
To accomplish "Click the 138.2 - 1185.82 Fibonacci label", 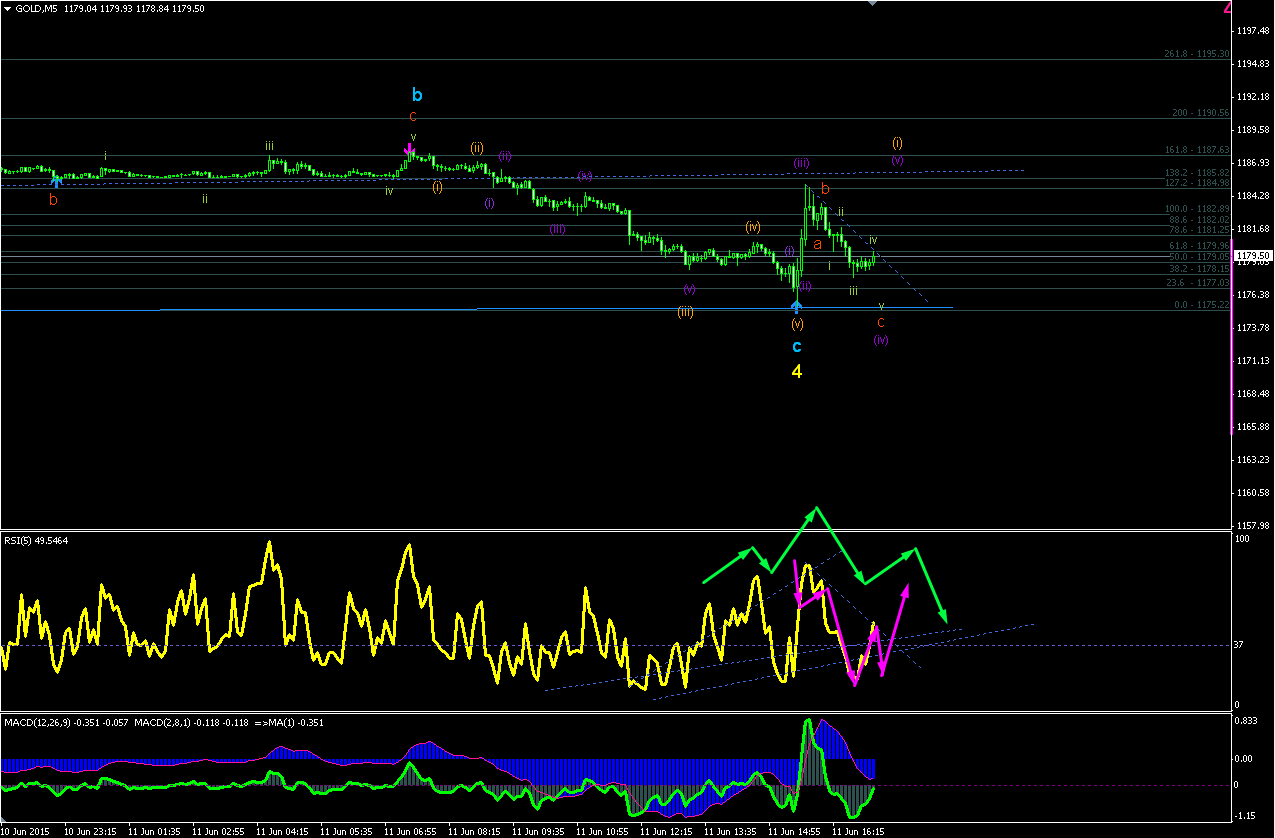I will tap(1198, 173).
